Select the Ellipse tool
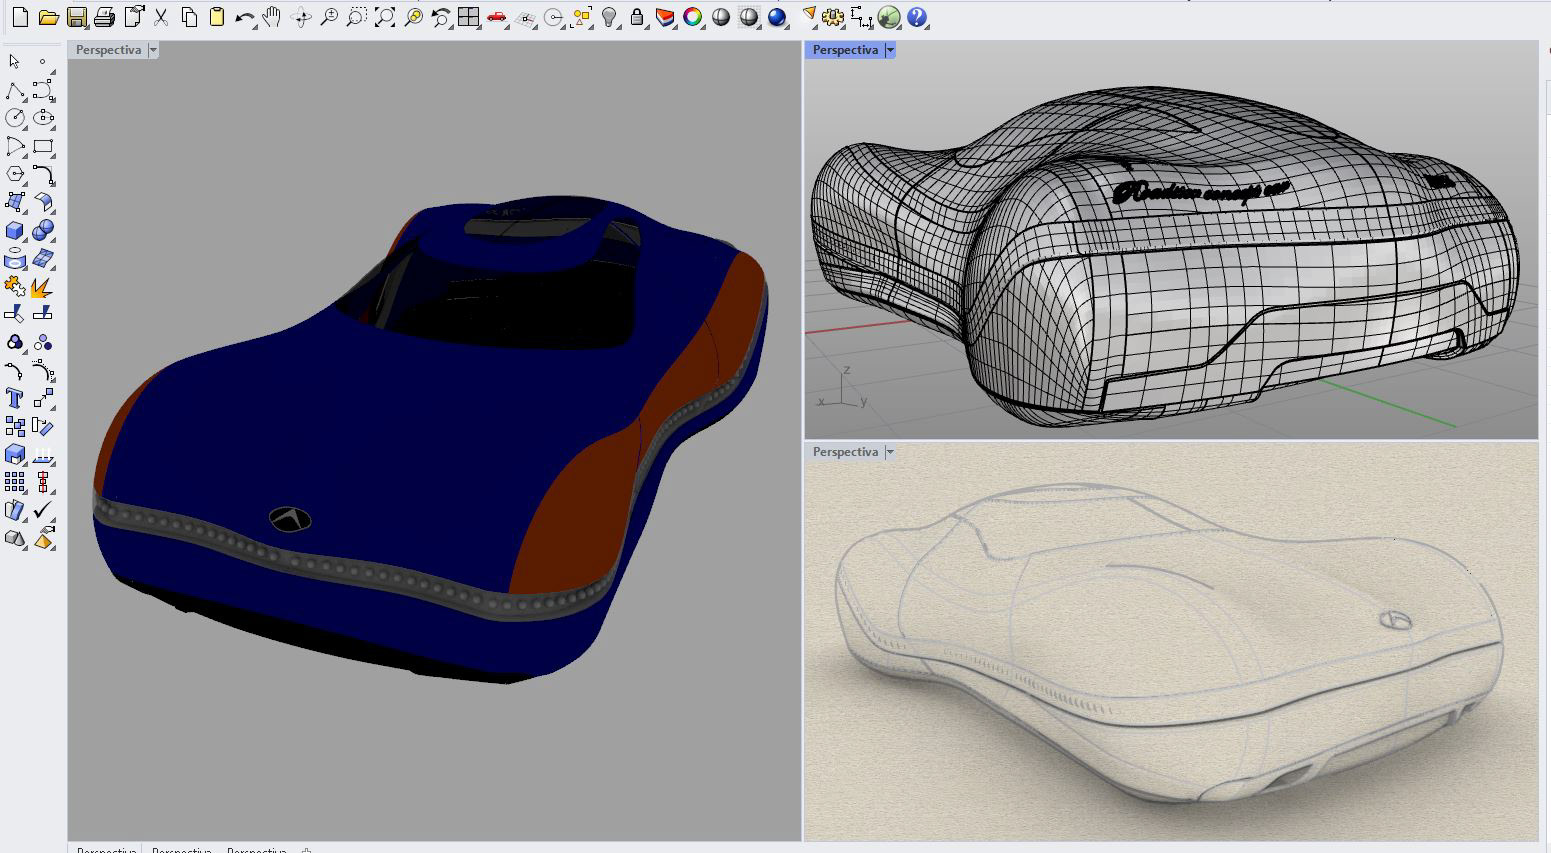This screenshot has height=853, width=1551. [x=43, y=118]
